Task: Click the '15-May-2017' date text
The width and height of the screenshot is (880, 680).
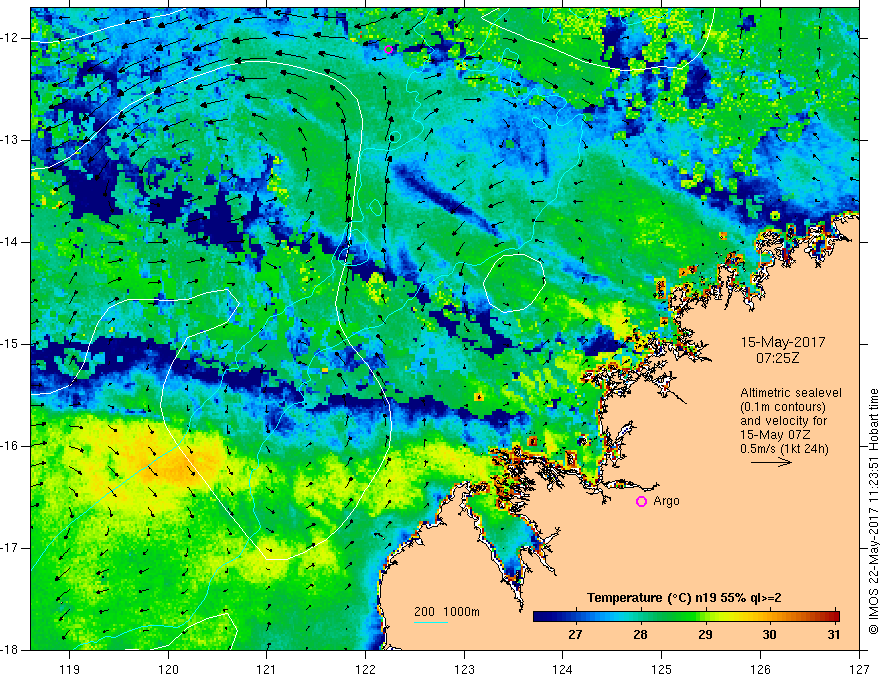Action: (x=783, y=342)
